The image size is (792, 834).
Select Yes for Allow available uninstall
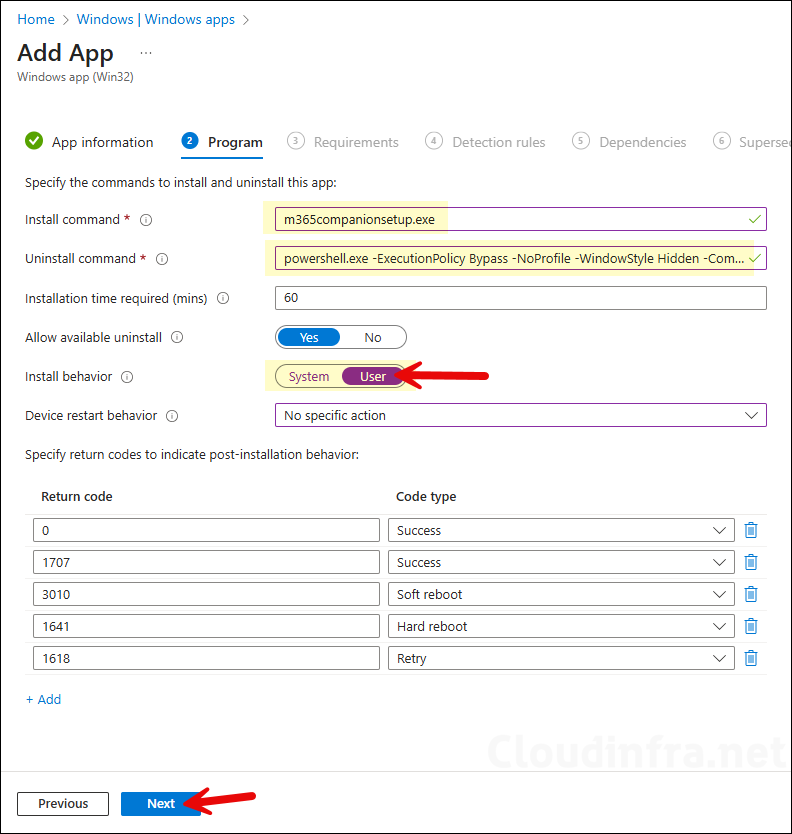(309, 338)
